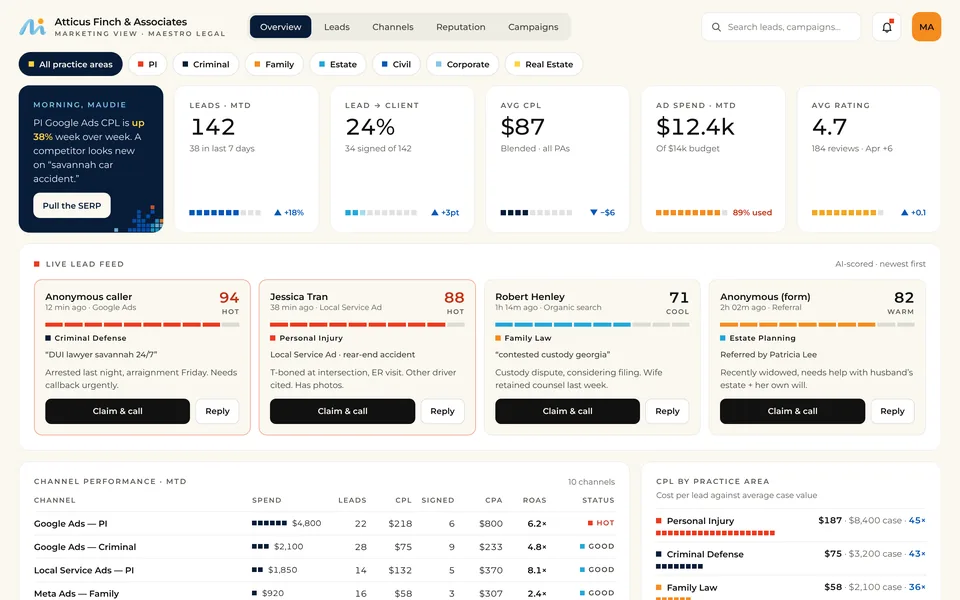Reply to Jessica Tran
The width and height of the screenshot is (960, 600).
[442, 411]
